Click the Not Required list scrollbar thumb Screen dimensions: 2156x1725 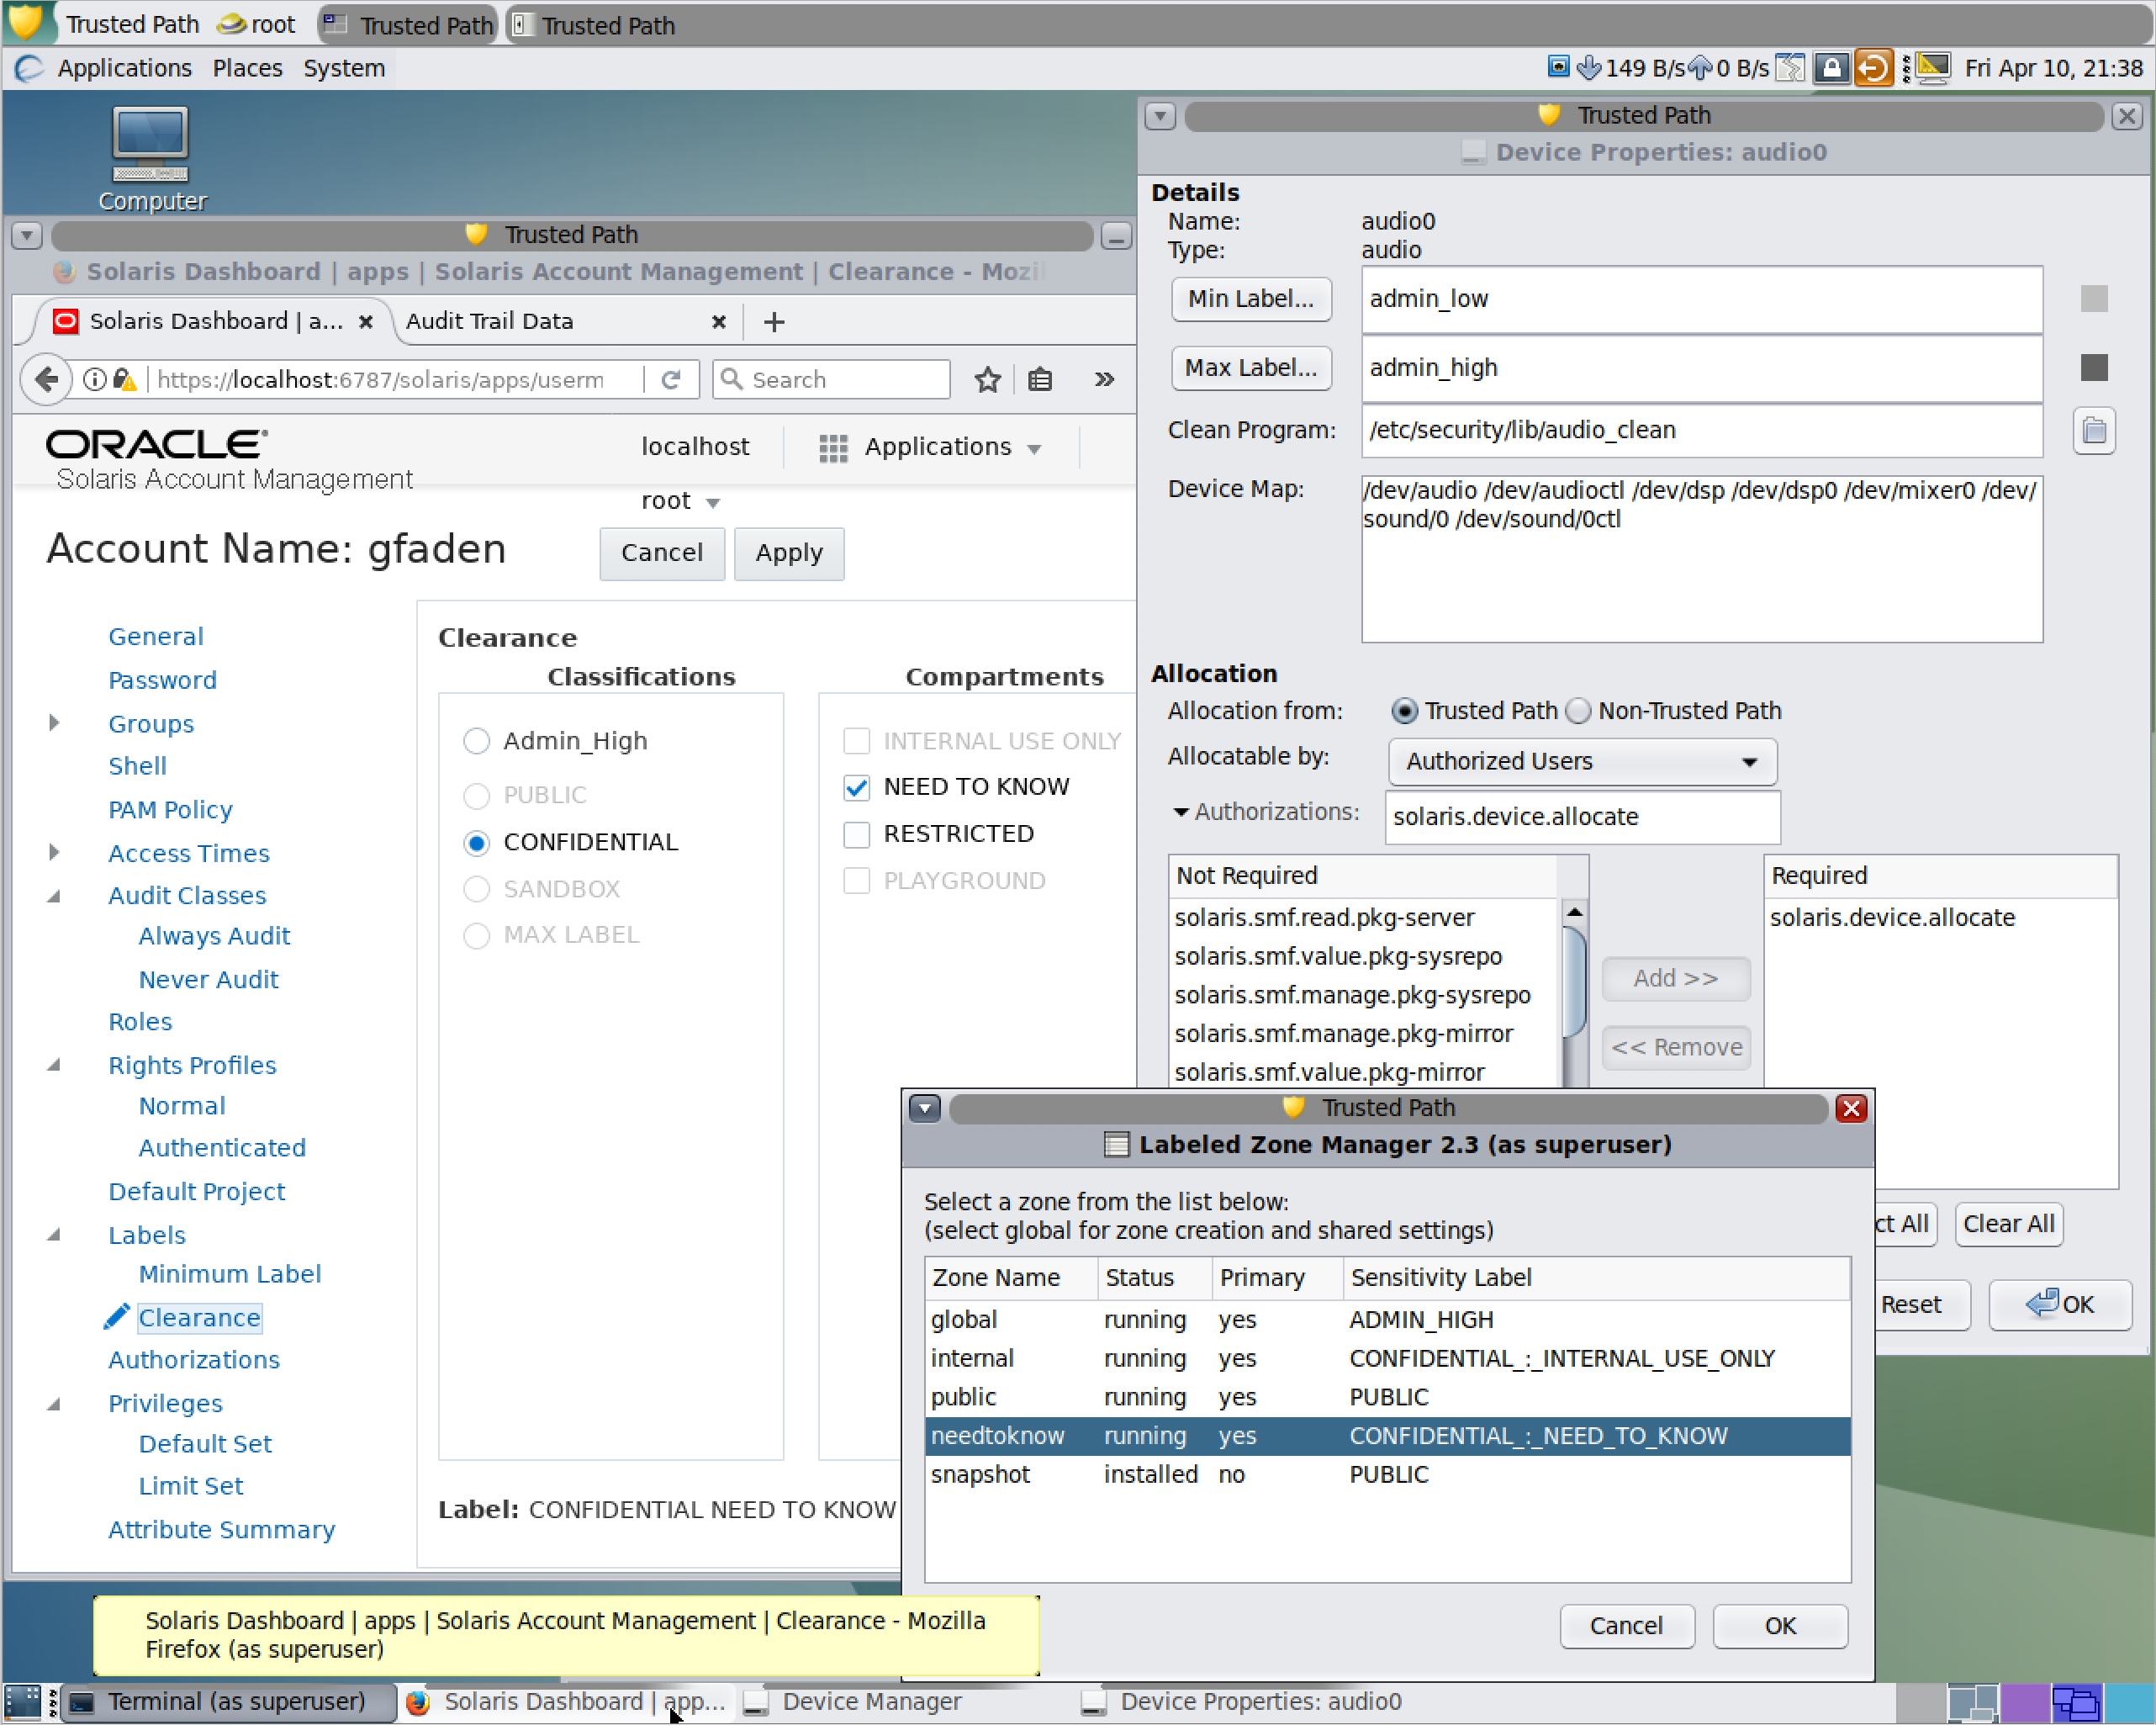1574,982
